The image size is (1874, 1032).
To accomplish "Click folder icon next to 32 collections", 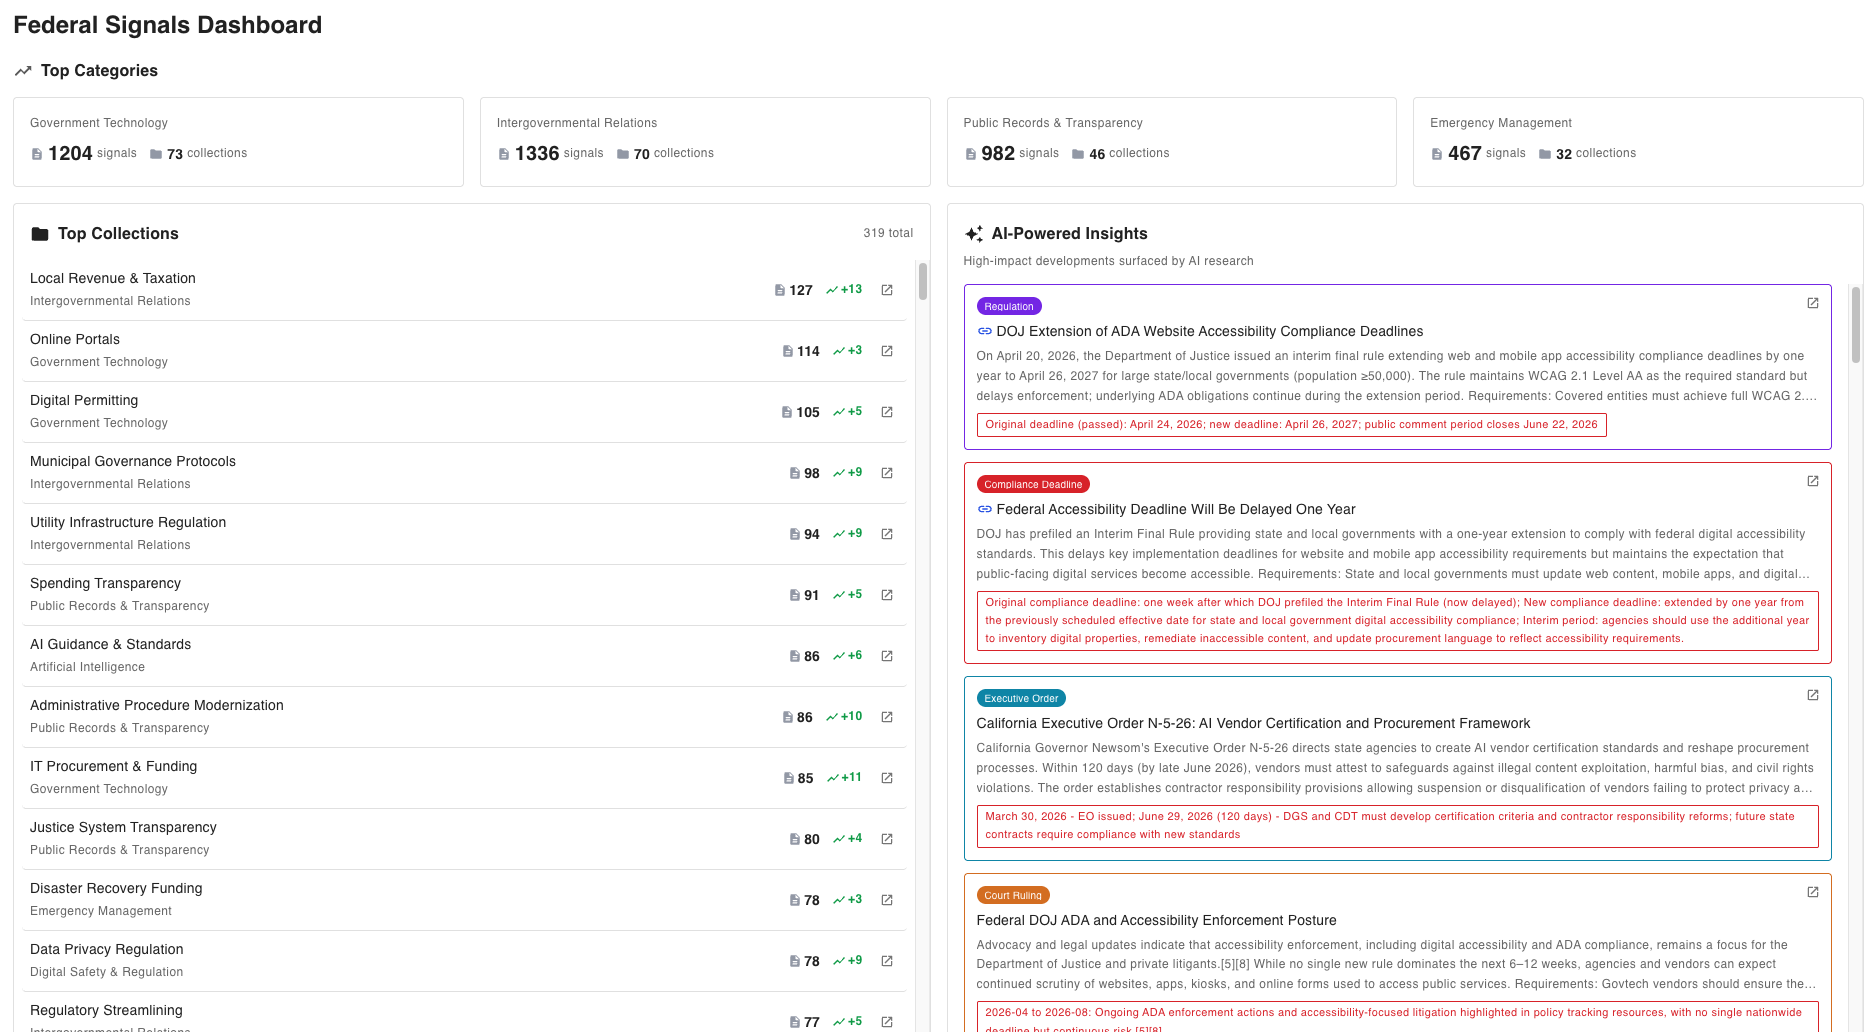I will [1545, 154].
